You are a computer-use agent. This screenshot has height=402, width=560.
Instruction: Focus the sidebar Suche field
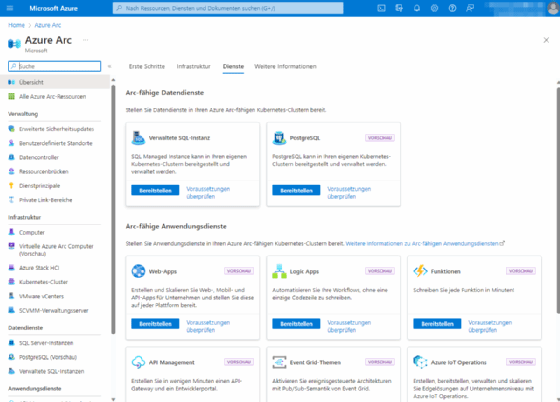coord(55,66)
